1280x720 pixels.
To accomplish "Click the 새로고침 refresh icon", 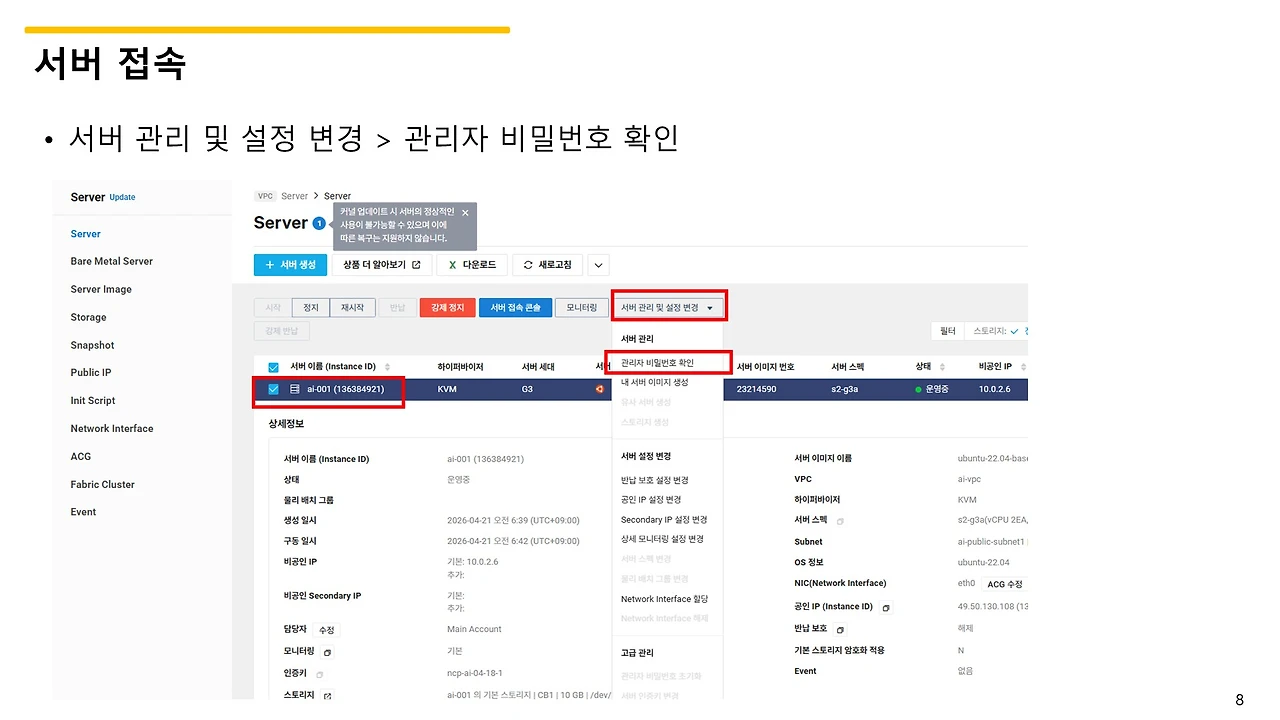I will point(527,263).
